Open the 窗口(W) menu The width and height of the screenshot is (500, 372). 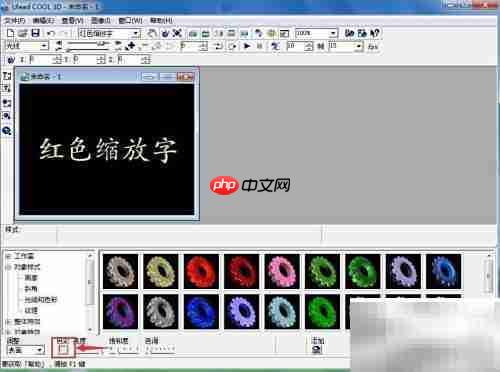point(130,21)
